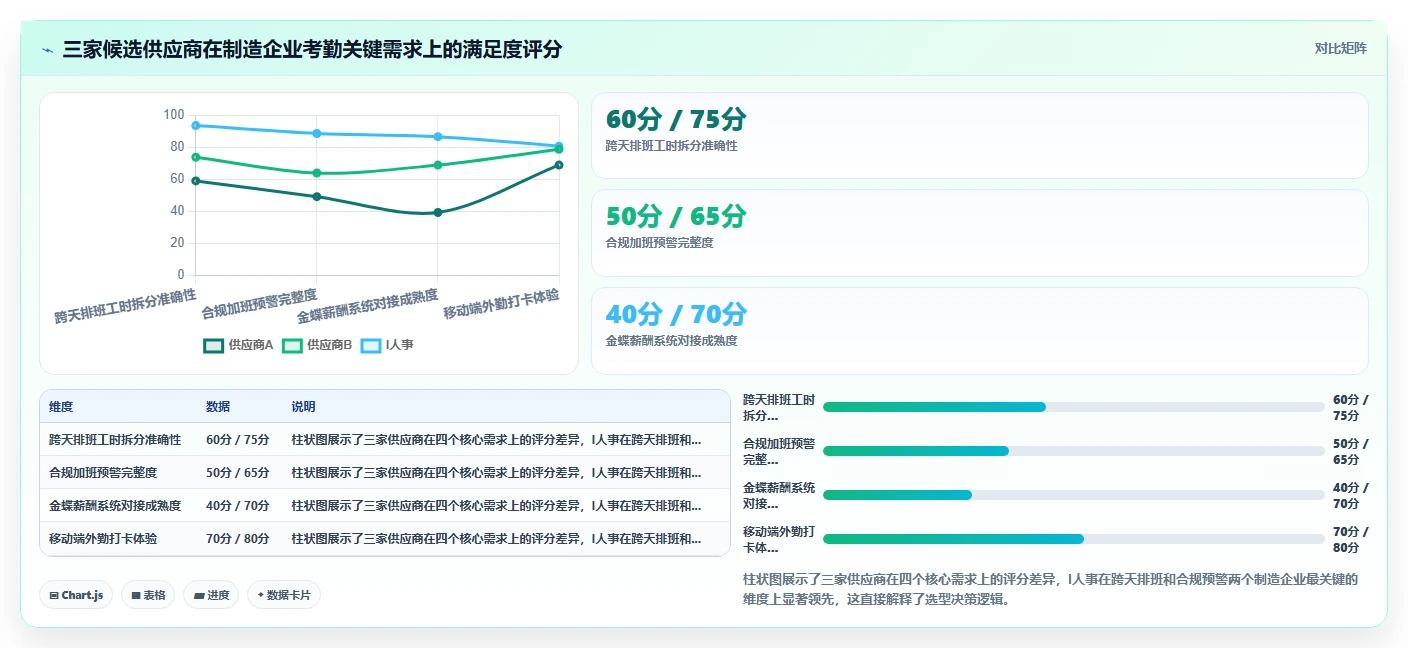Click the 合规加班预警 progress bar

tap(1073, 451)
